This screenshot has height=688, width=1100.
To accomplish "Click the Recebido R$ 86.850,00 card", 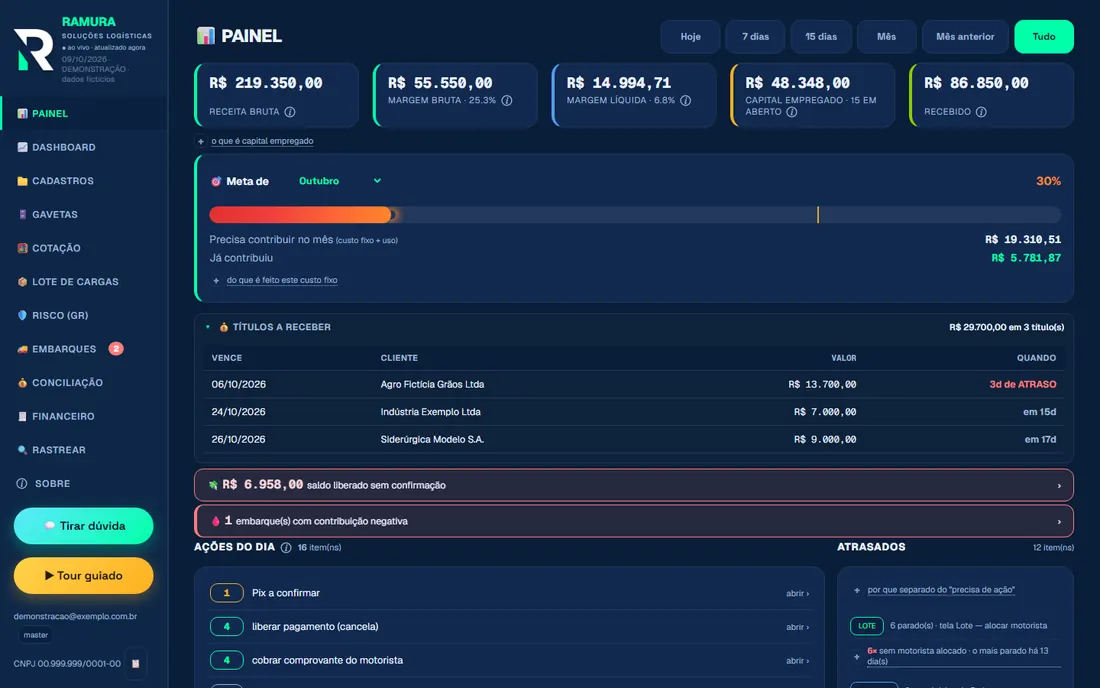I will [x=991, y=95].
